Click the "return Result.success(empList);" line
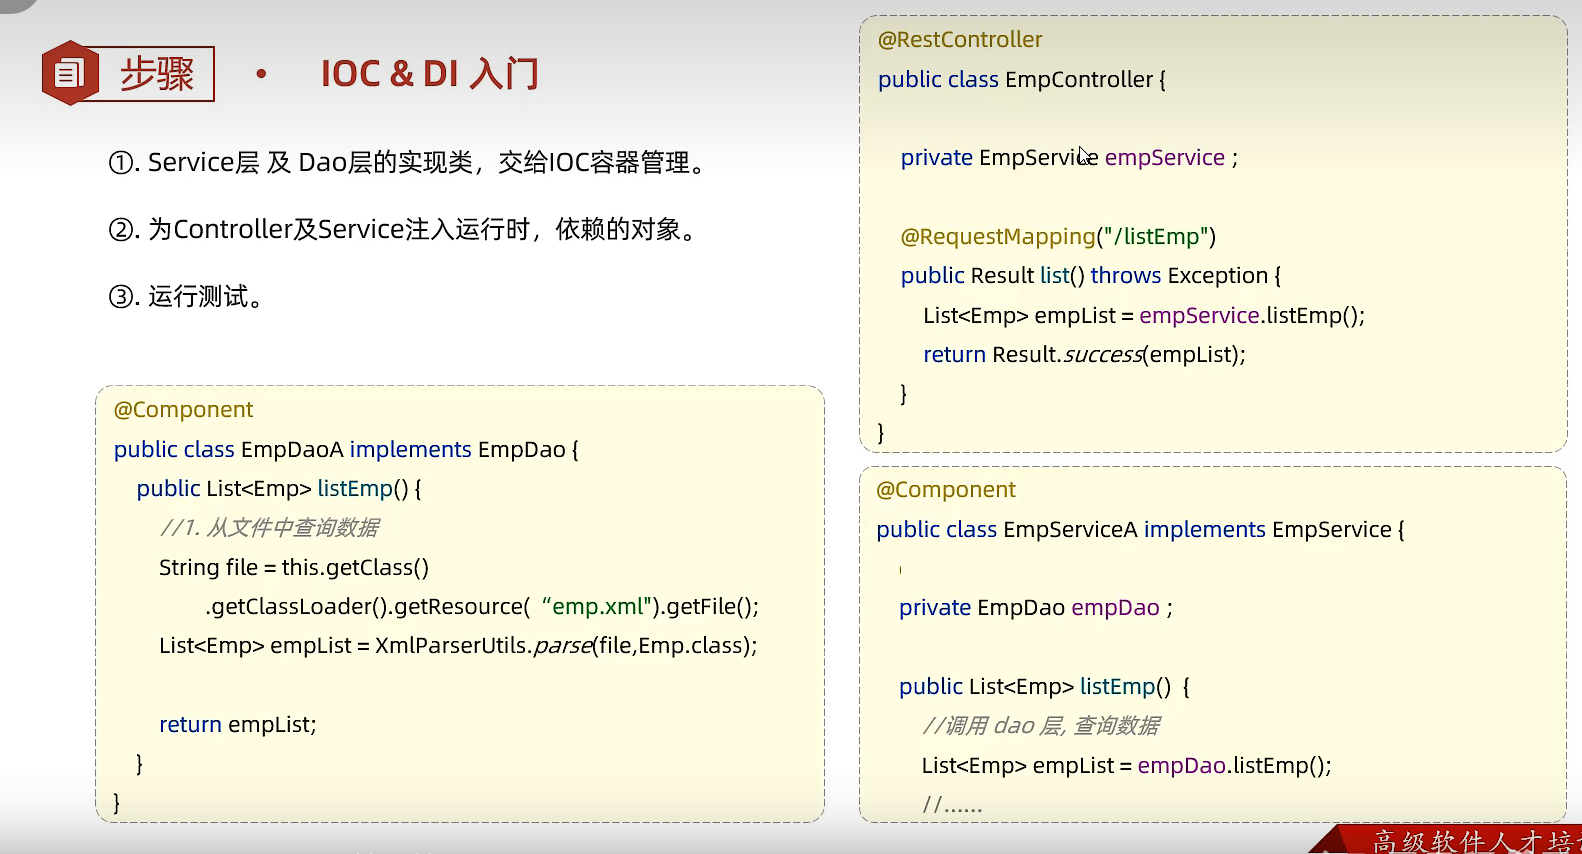The height and width of the screenshot is (854, 1582). click(1084, 355)
